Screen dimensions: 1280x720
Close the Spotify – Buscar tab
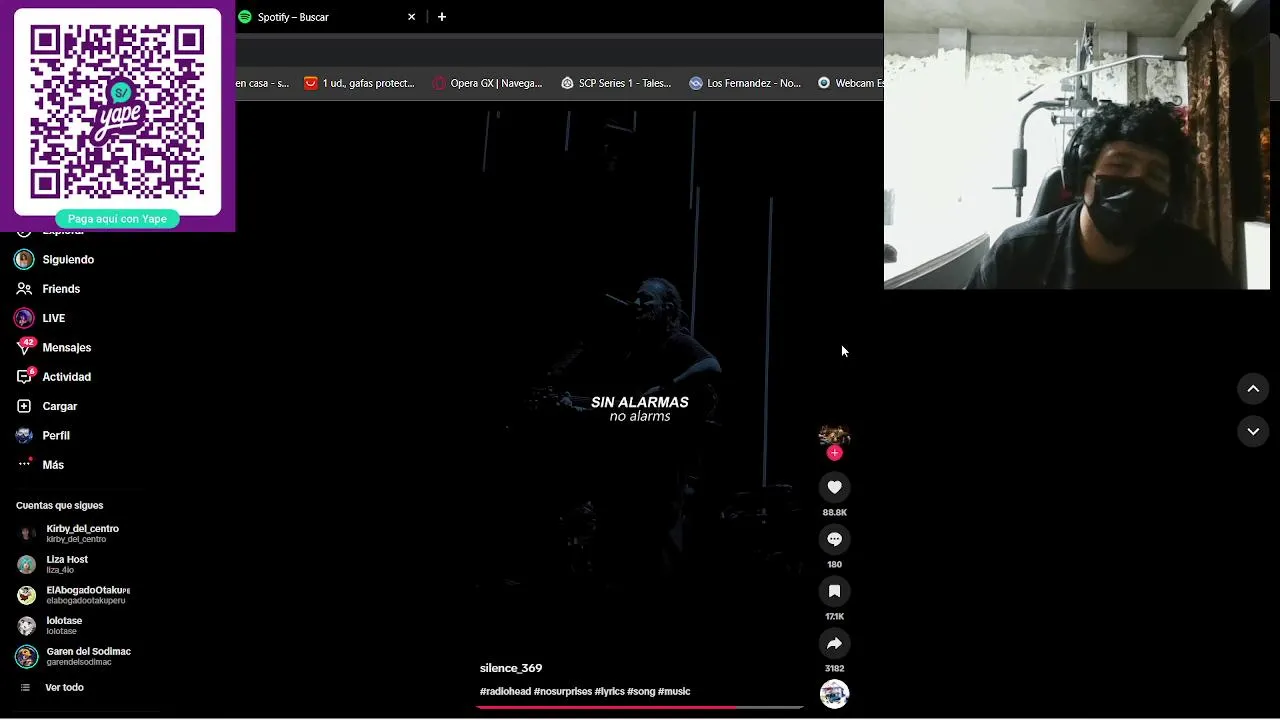411,17
